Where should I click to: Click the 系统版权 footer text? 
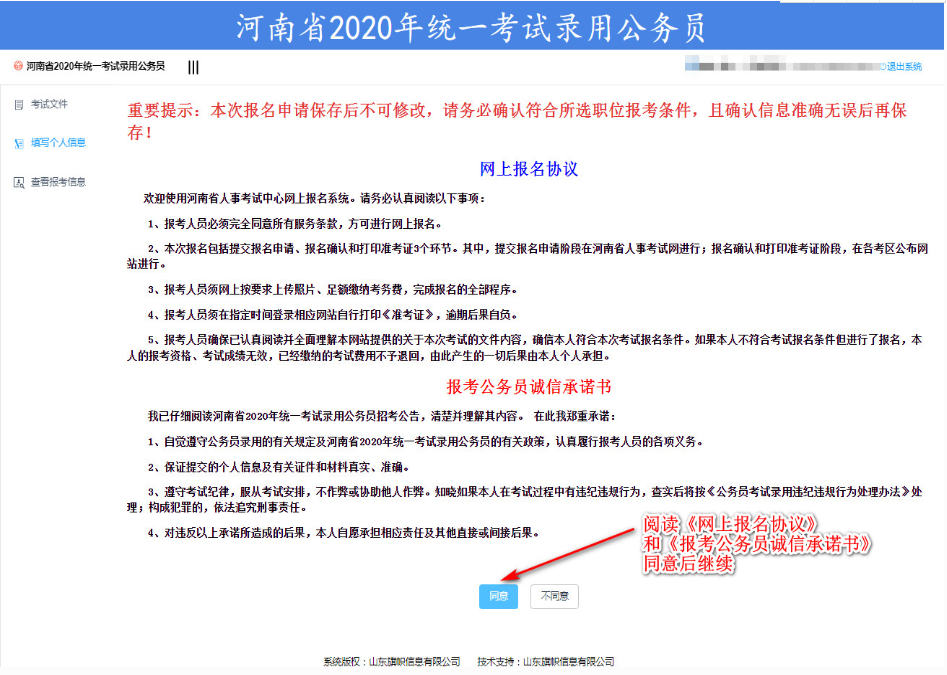point(391,662)
